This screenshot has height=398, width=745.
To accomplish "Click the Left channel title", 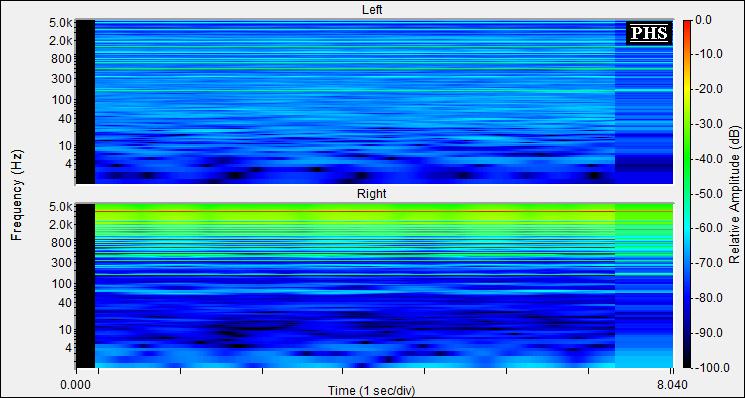I will click(x=372, y=10).
